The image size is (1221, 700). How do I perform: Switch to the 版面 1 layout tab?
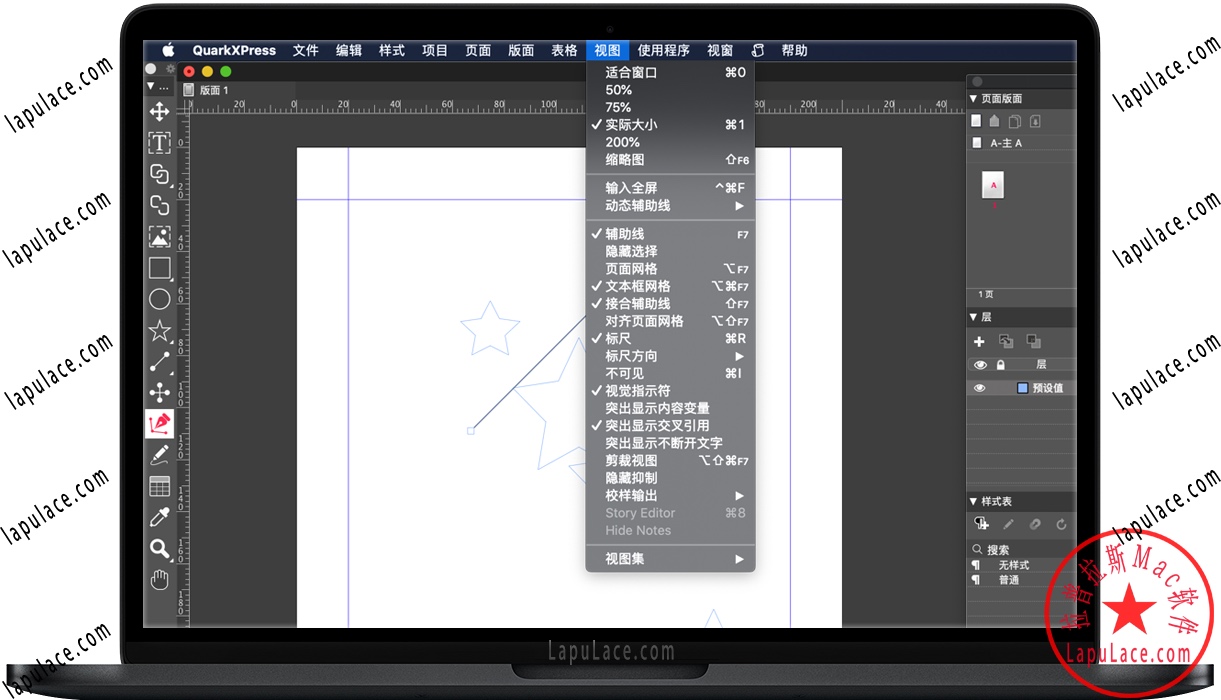[x=213, y=89]
